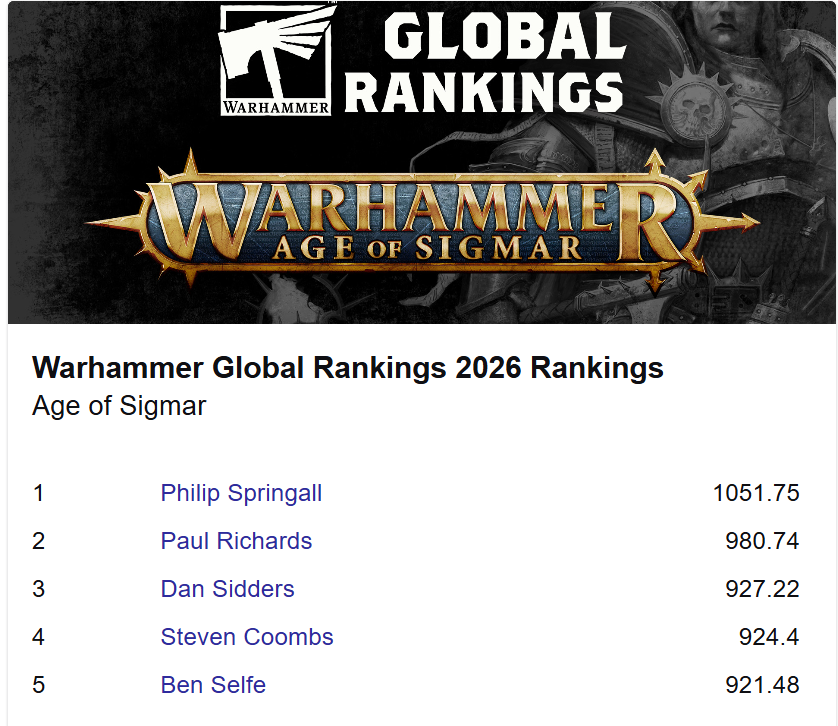Click the 980.74 score for Paul Richards
This screenshot has width=838, height=726.
pyautogui.click(x=762, y=541)
